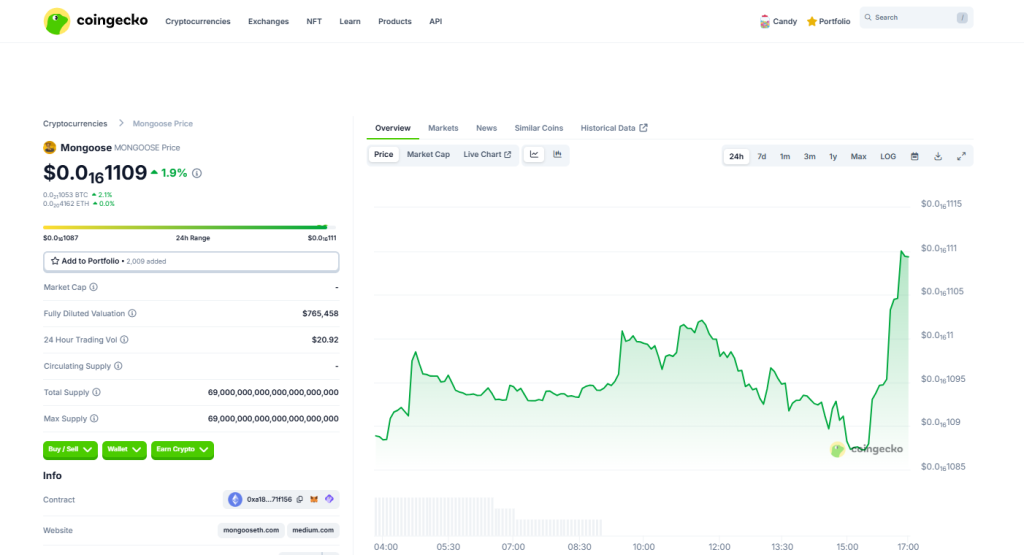Click the Add to Portfolio button
This screenshot has width=1024, height=555.
click(191, 261)
